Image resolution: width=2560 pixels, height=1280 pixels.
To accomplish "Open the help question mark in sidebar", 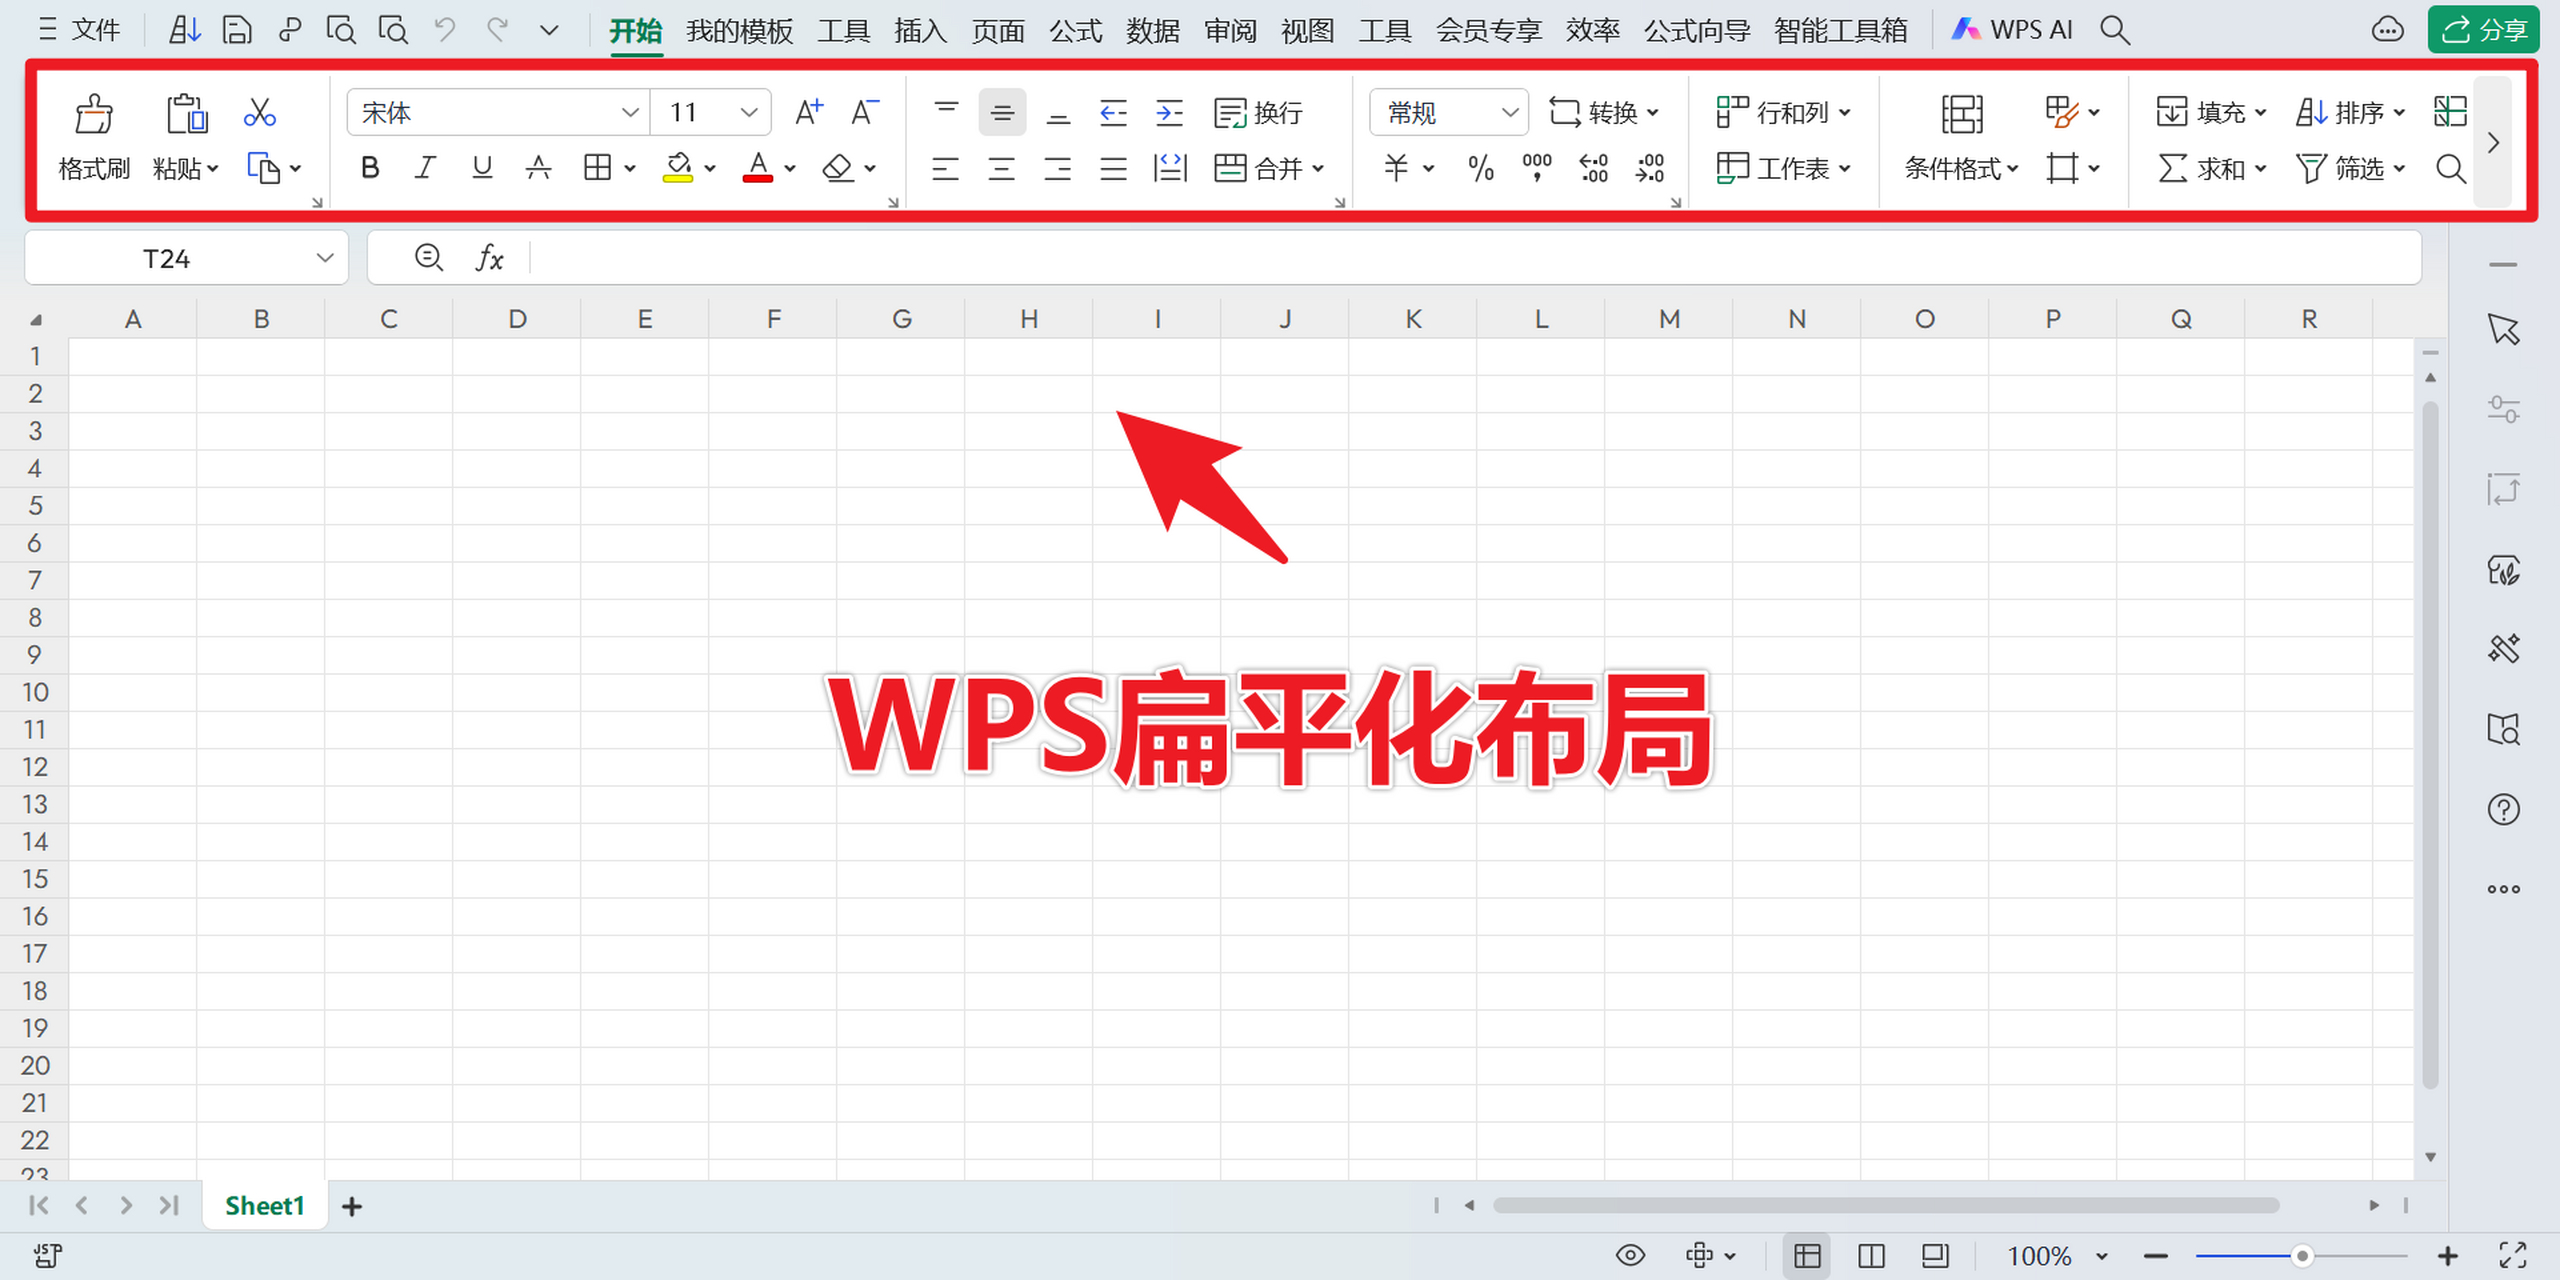I will [x=2503, y=809].
